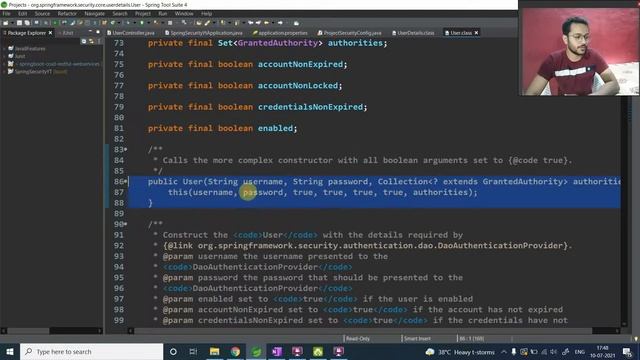Open the Project menu

coord(143,13)
